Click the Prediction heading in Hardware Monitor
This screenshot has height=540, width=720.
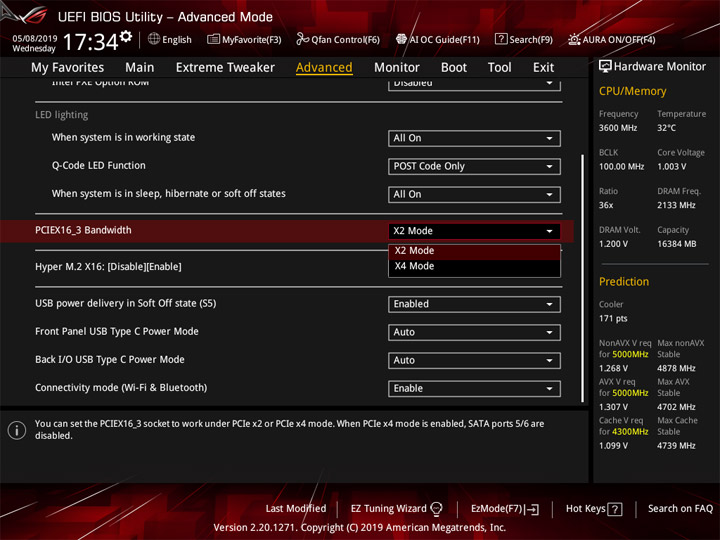624,281
